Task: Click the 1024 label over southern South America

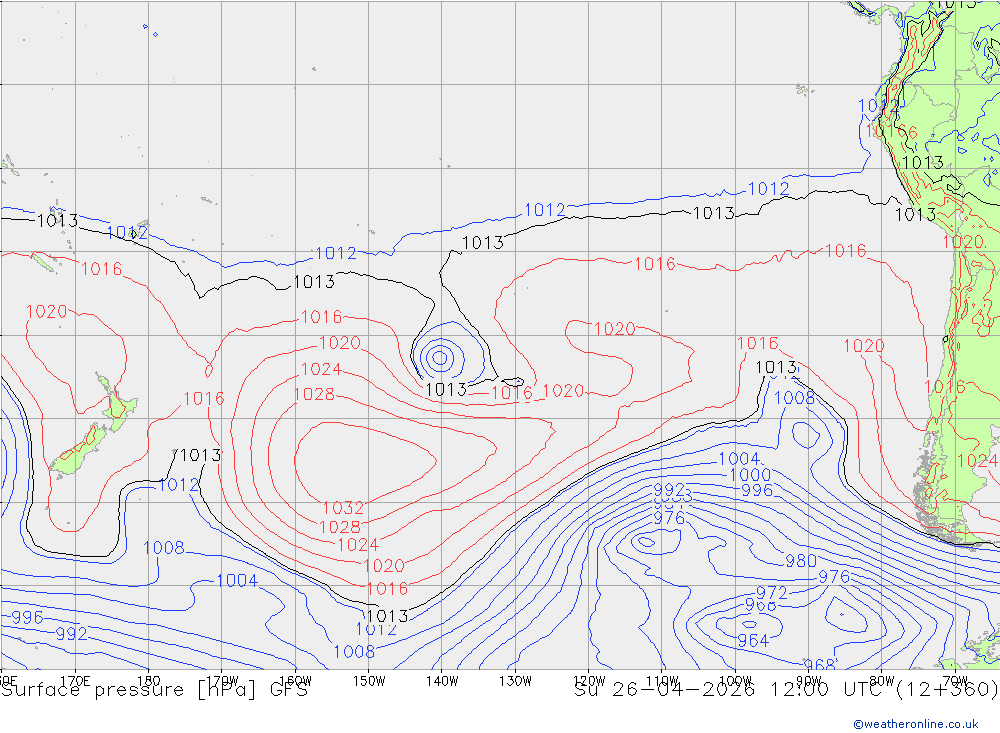Action: (x=977, y=461)
